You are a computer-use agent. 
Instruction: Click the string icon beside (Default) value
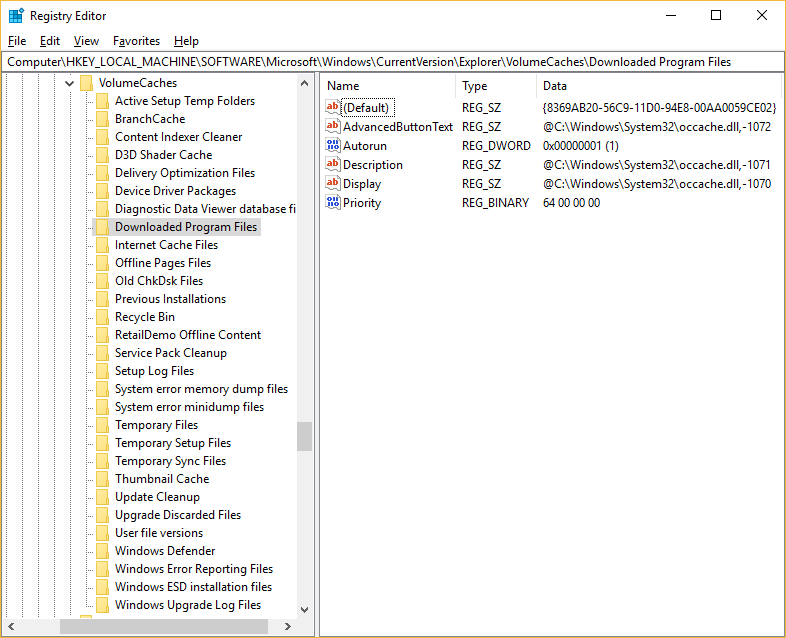click(x=333, y=108)
